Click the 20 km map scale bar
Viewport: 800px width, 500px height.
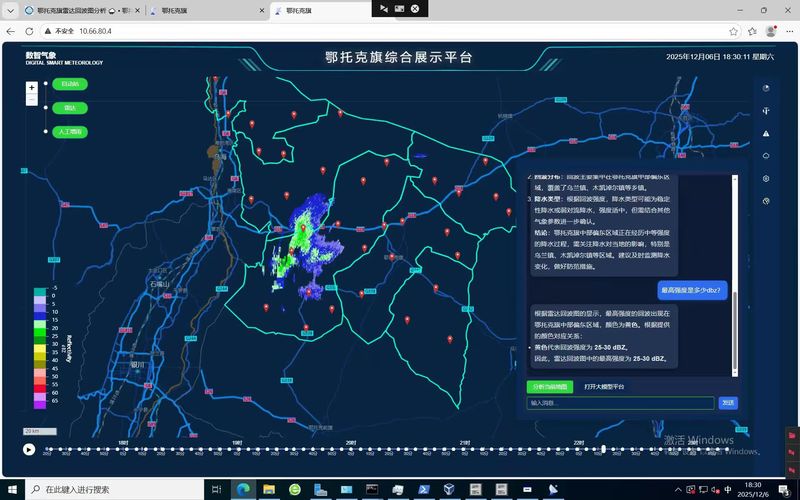coord(40,432)
